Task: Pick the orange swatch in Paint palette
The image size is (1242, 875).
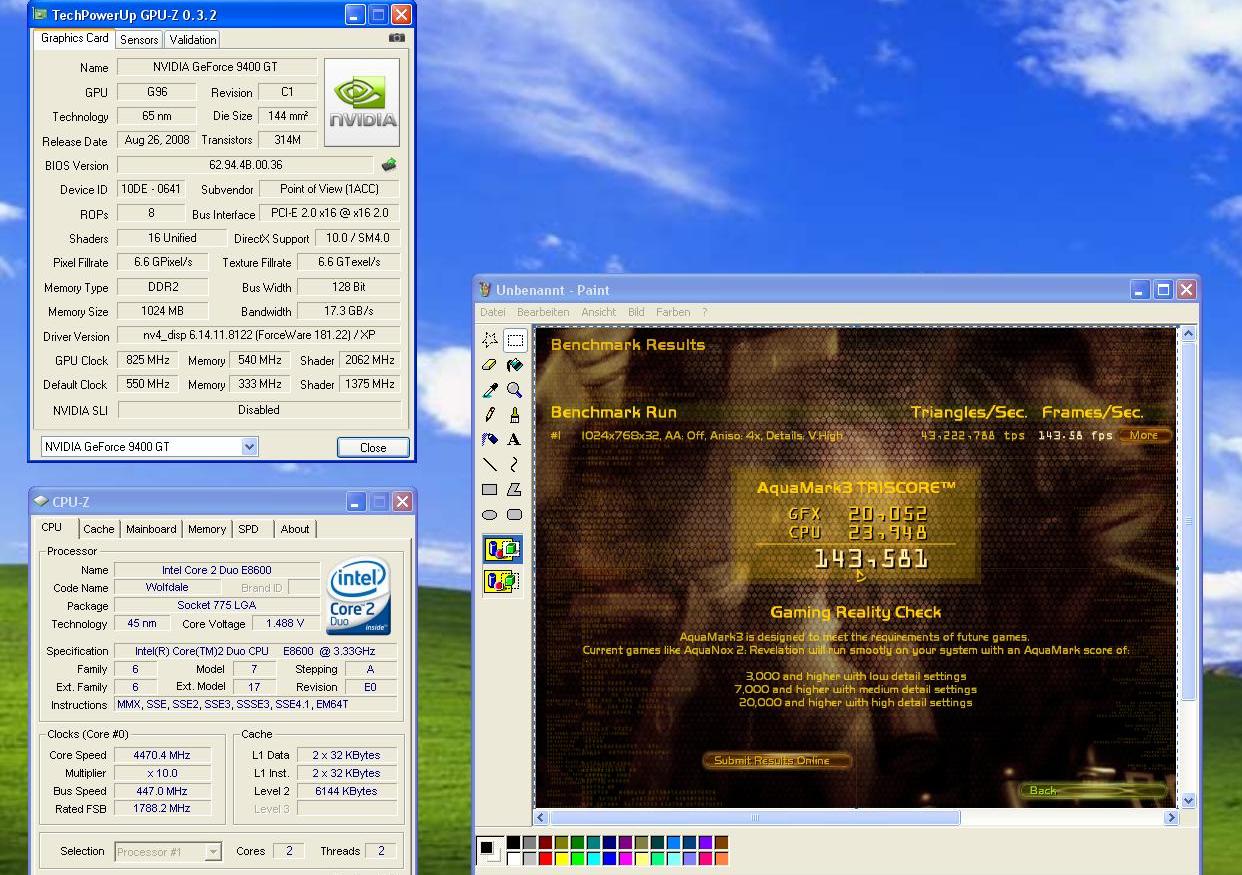Action: pos(721,858)
